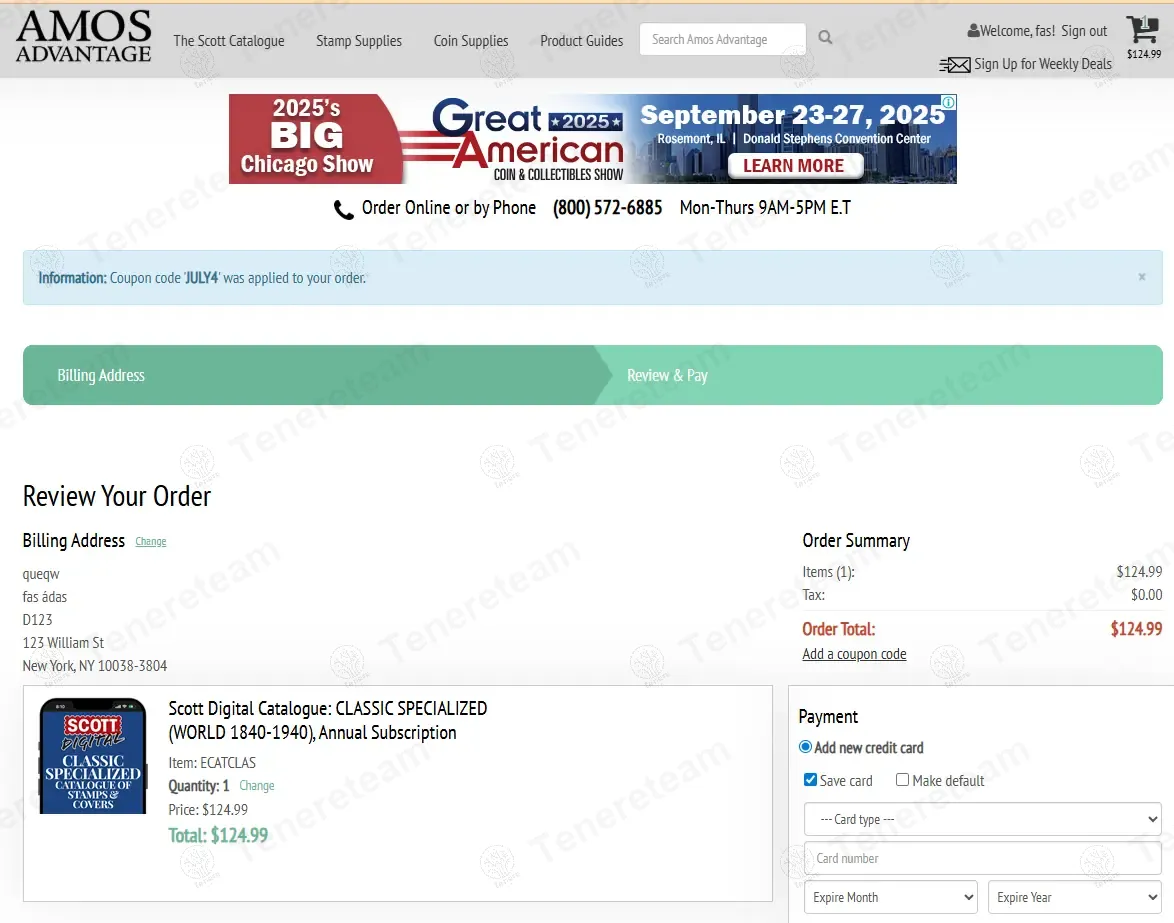Expand the Expire Month dropdown
Image resolution: width=1174 pixels, height=923 pixels.
coord(890,897)
